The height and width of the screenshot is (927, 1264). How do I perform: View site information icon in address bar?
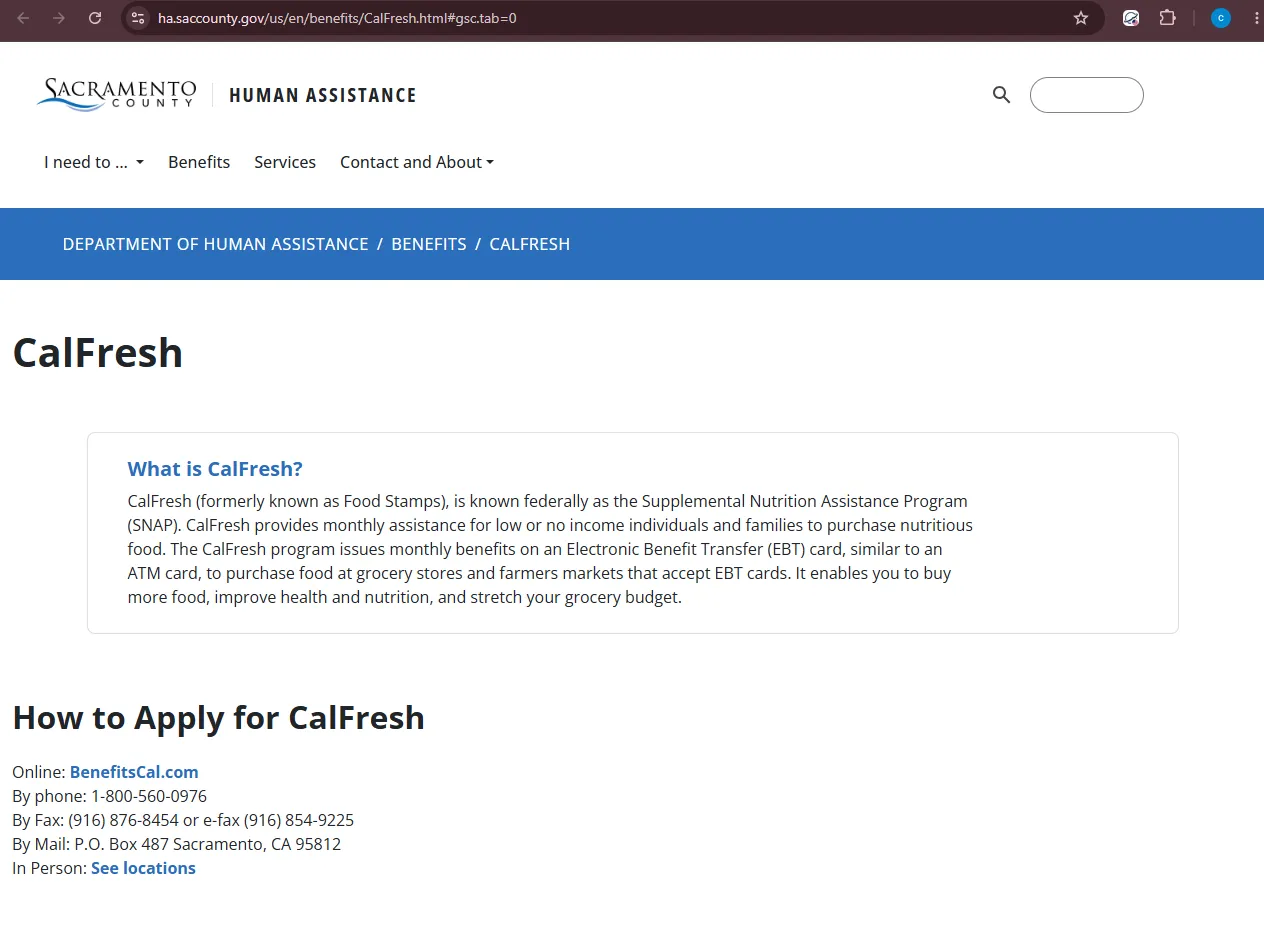[139, 18]
